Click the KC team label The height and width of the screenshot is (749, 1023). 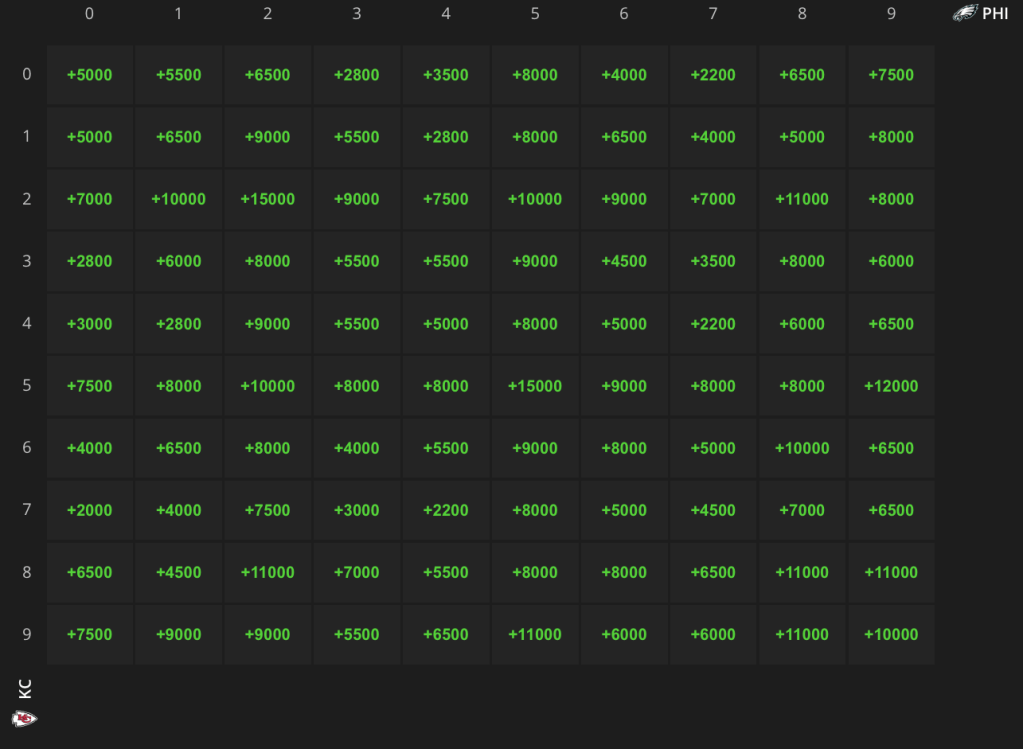[x=25, y=689]
